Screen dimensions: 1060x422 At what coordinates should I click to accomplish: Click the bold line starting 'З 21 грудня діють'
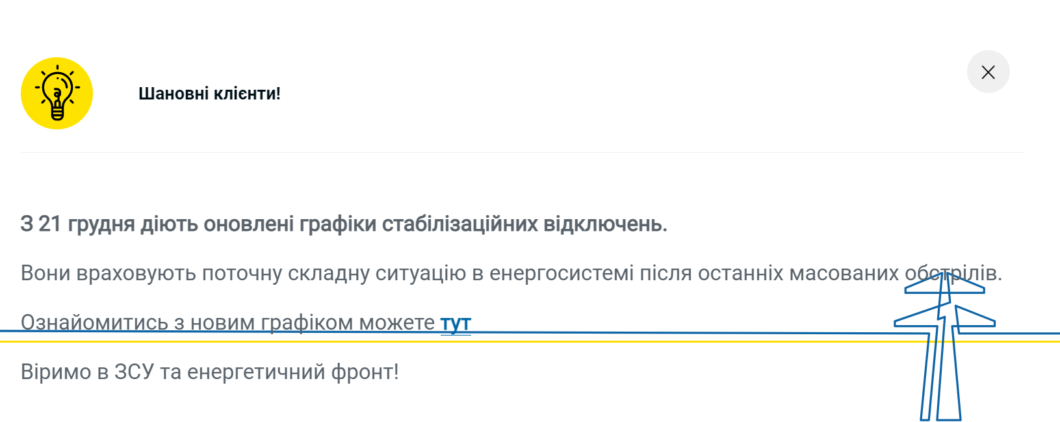point(344,225)
